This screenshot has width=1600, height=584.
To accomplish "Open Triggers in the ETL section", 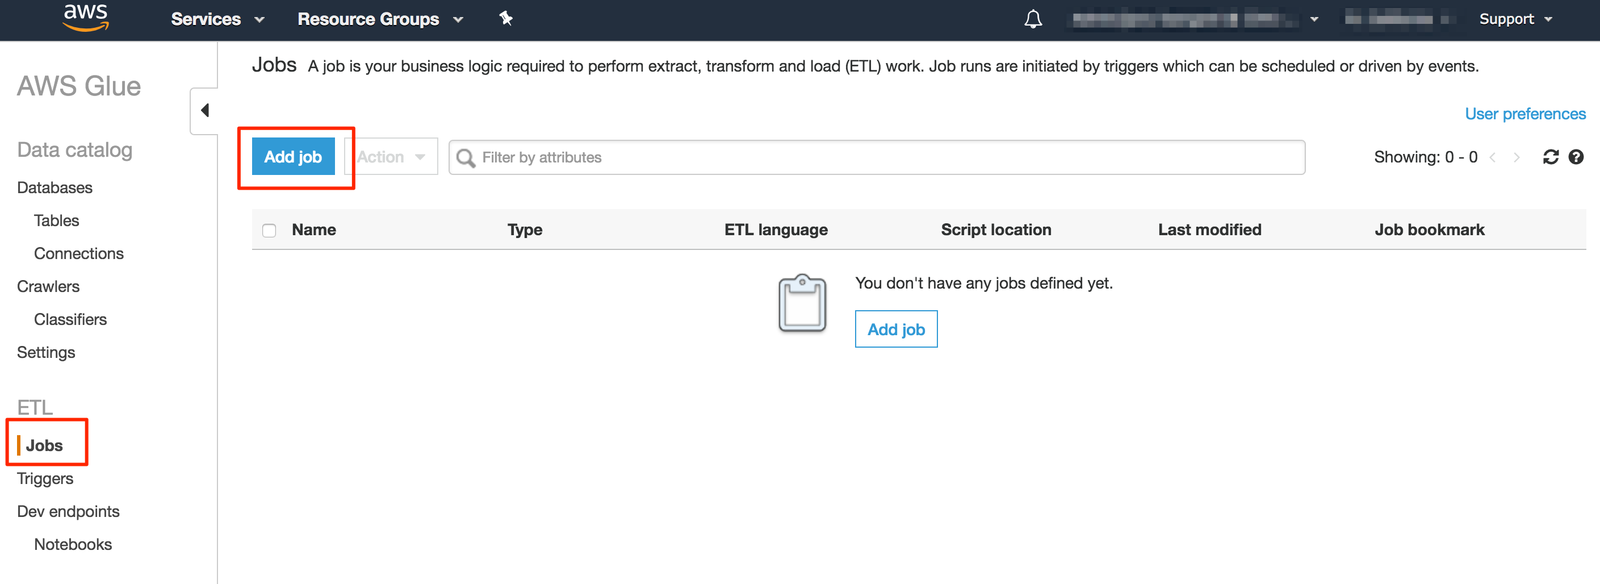I will tap(45, 478).
